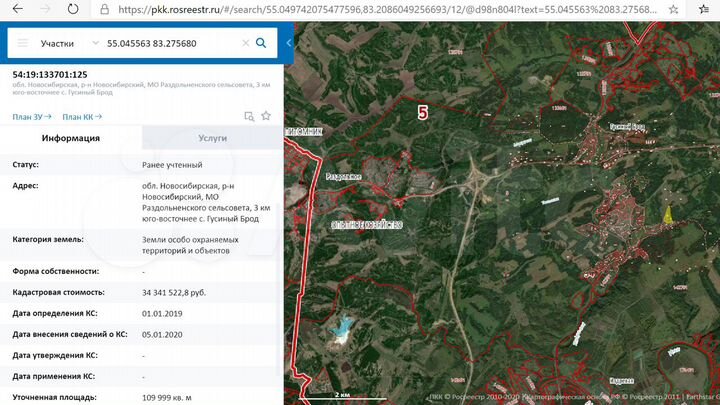Image resolution: width=720 pixels, height=405 pixels.
Task: Open the План КК link
Action: (x=82, y=117)
